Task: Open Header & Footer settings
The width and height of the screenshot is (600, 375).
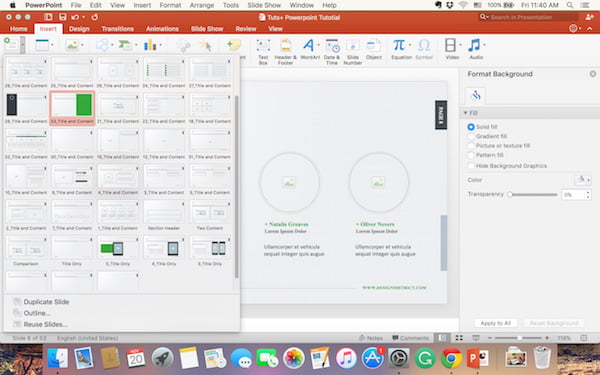Action: click(x=285, y=51)
